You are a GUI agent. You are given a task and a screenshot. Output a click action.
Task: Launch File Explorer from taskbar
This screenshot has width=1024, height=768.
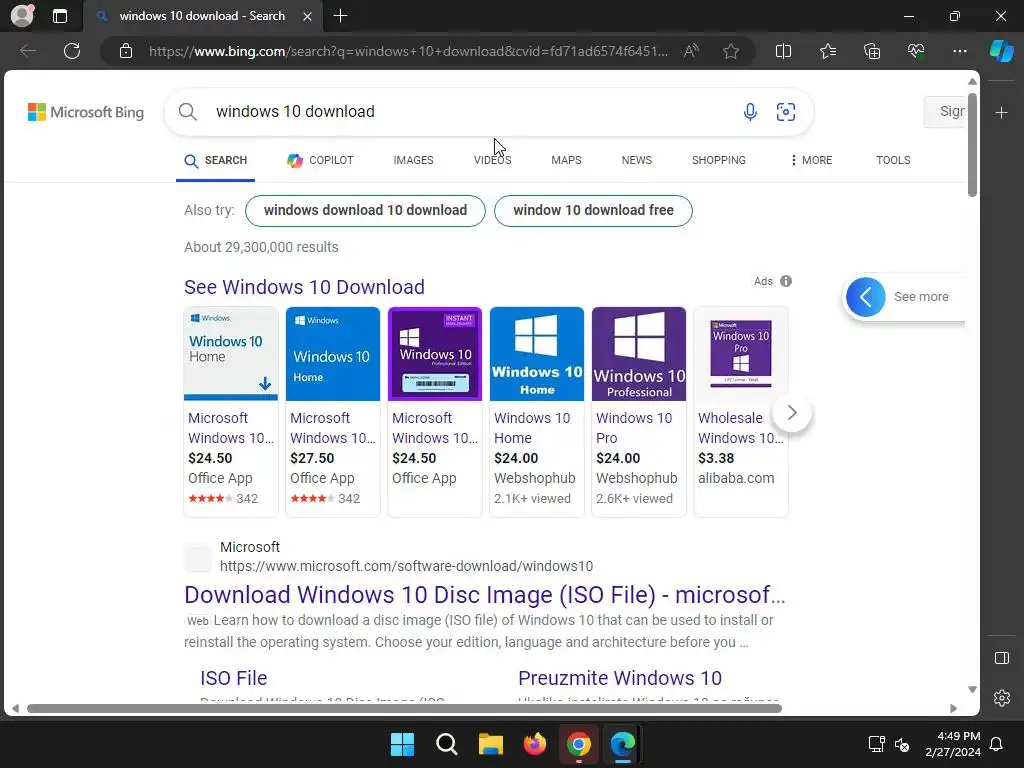tap(490, 744)
